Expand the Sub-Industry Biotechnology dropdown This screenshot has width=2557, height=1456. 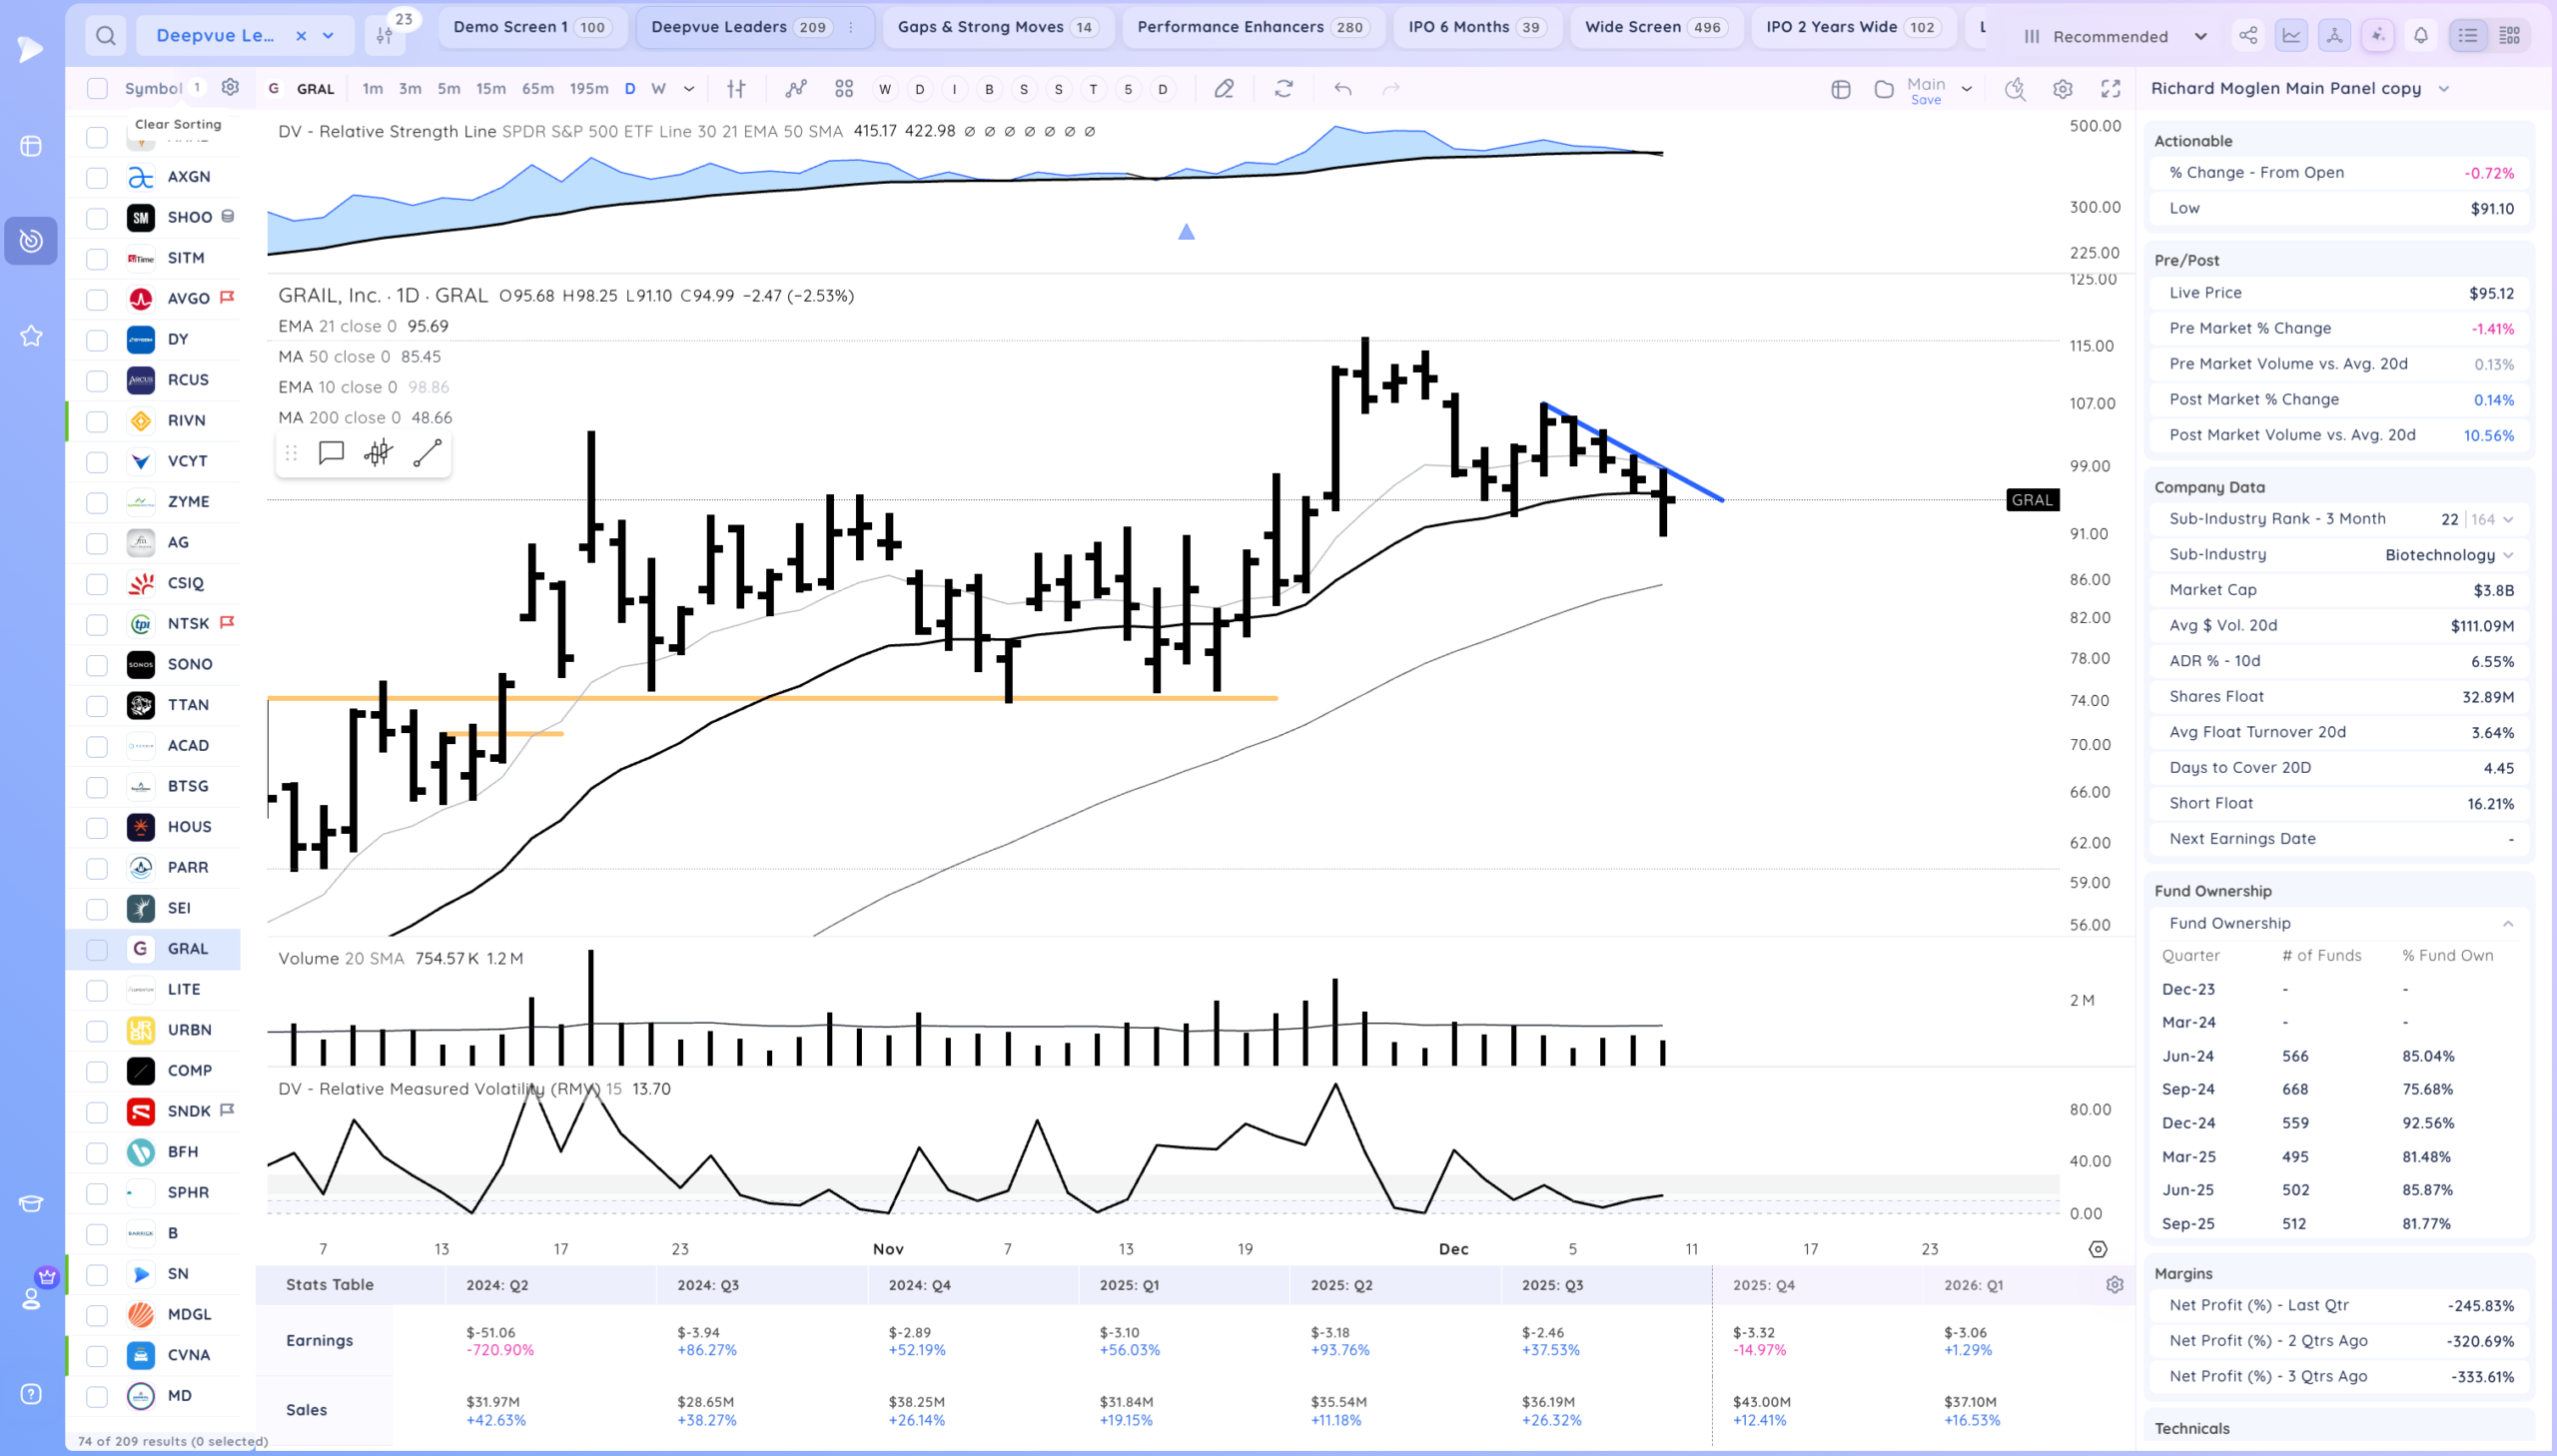[2508, 555]
